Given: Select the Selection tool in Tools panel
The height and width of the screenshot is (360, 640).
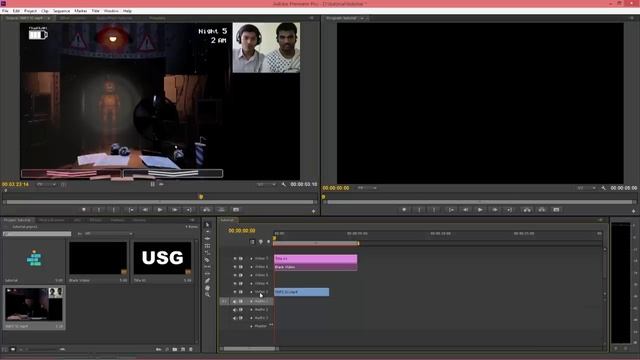Looking at the screenshot, I should (207, 224).
